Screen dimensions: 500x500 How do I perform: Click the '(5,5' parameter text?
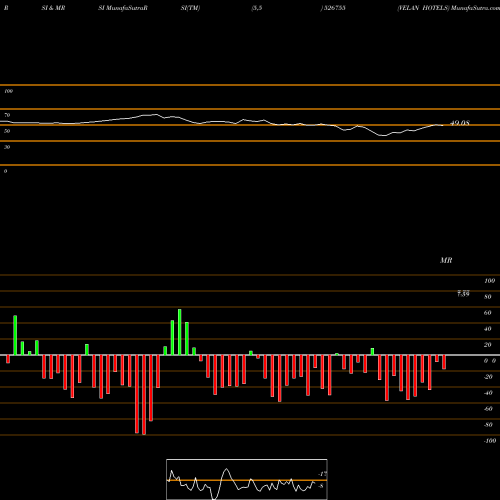pyautogui.click(x=257, y=8)
